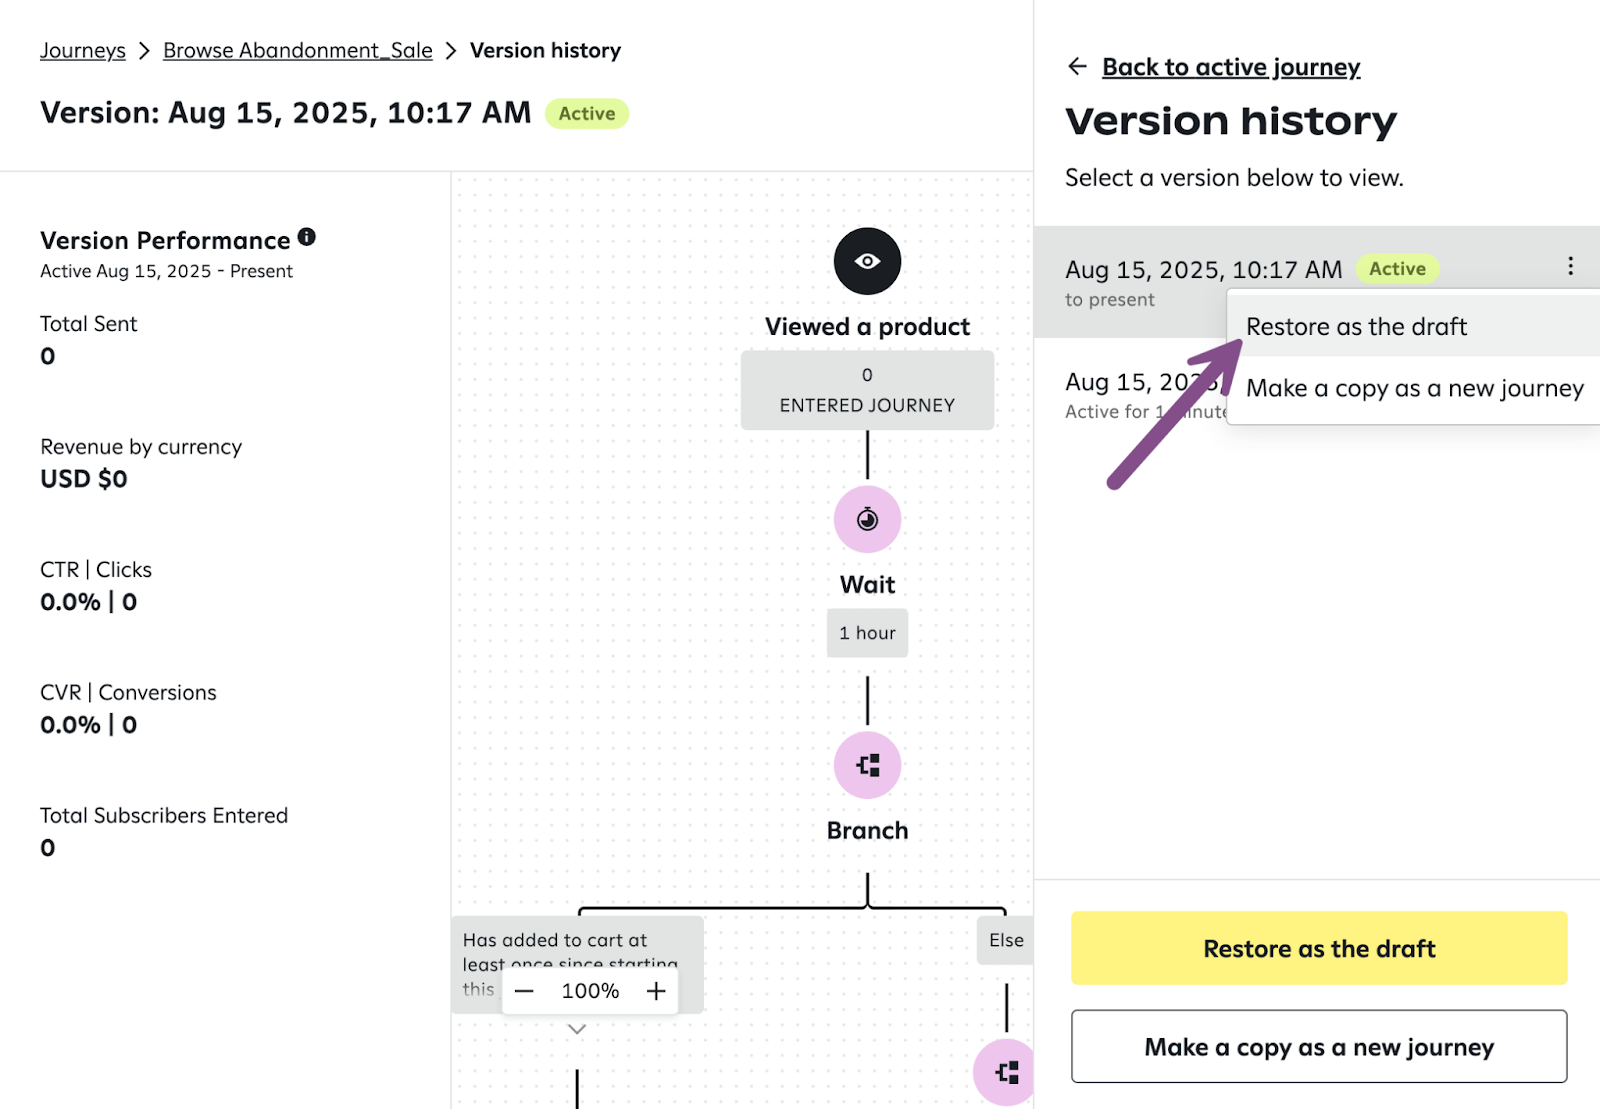
Task: Click the outlined Make a copy as a new journey button
Action: [x=1318, y=1047]
